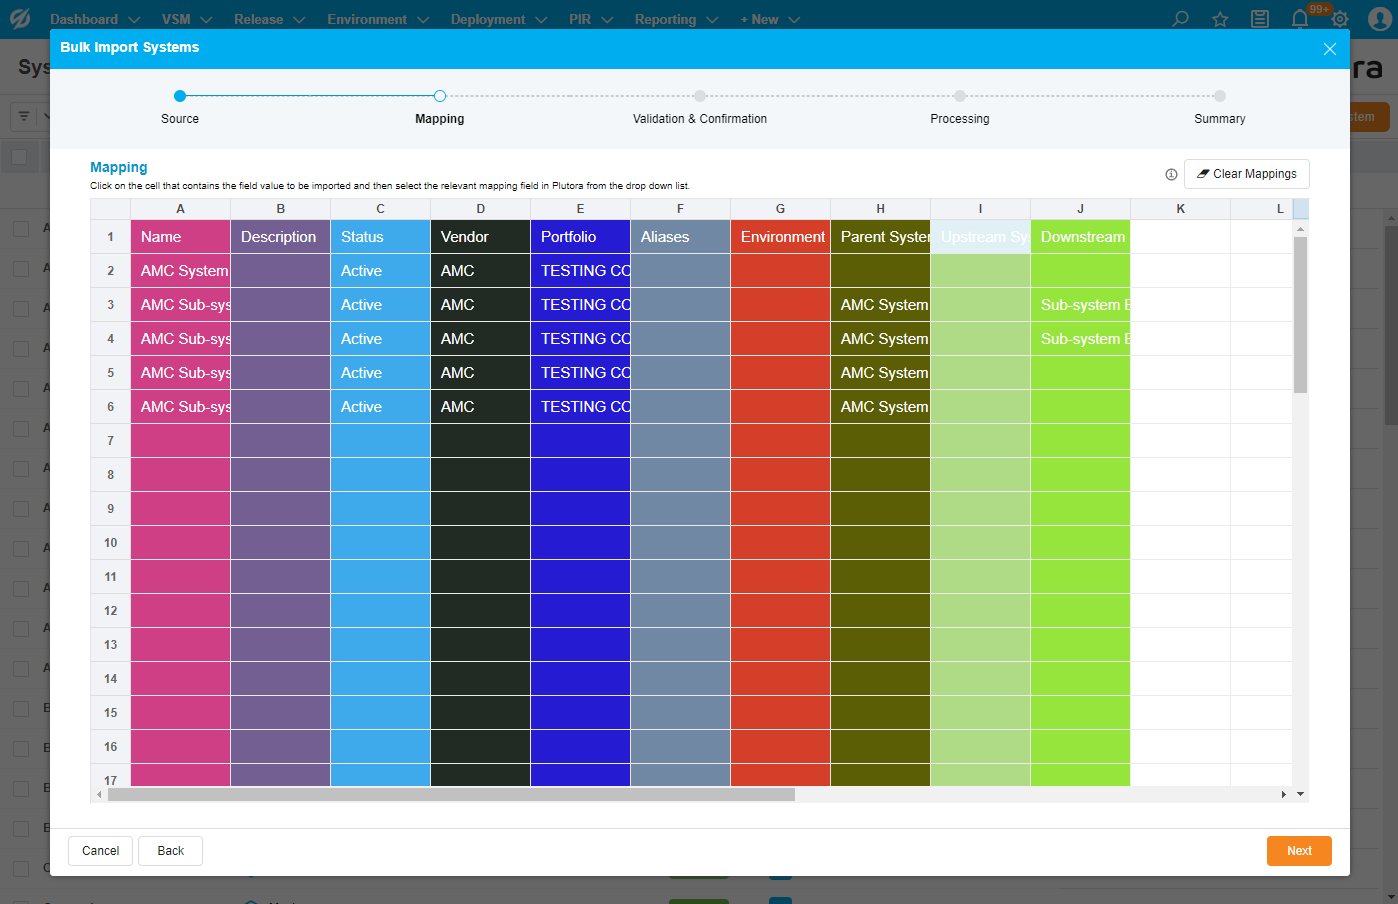Tick the select-all checkbox in grid header
This screenshot has height=904, width=1398.
(19, 156)
